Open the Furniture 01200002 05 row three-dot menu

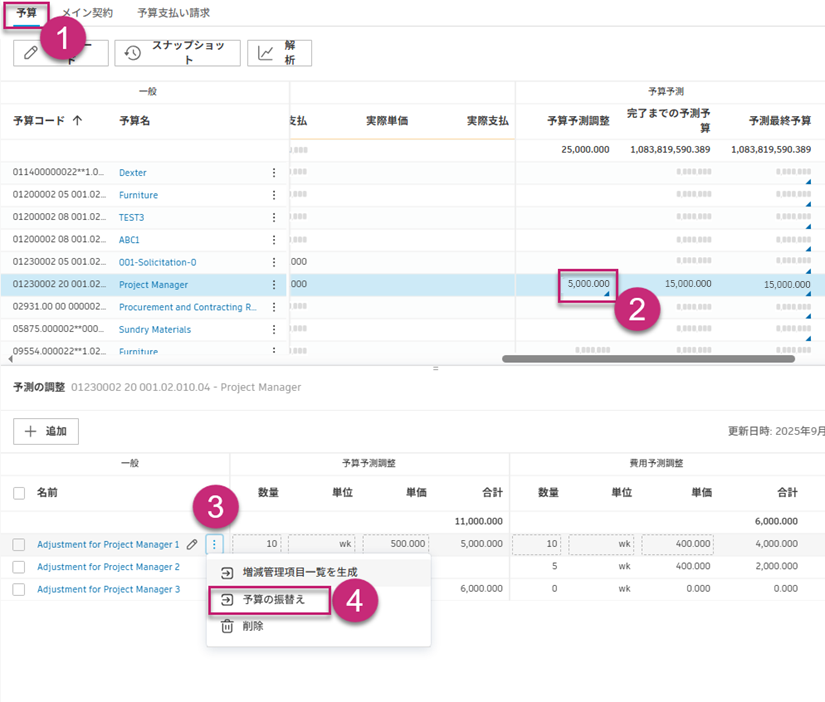pos(274,195)
